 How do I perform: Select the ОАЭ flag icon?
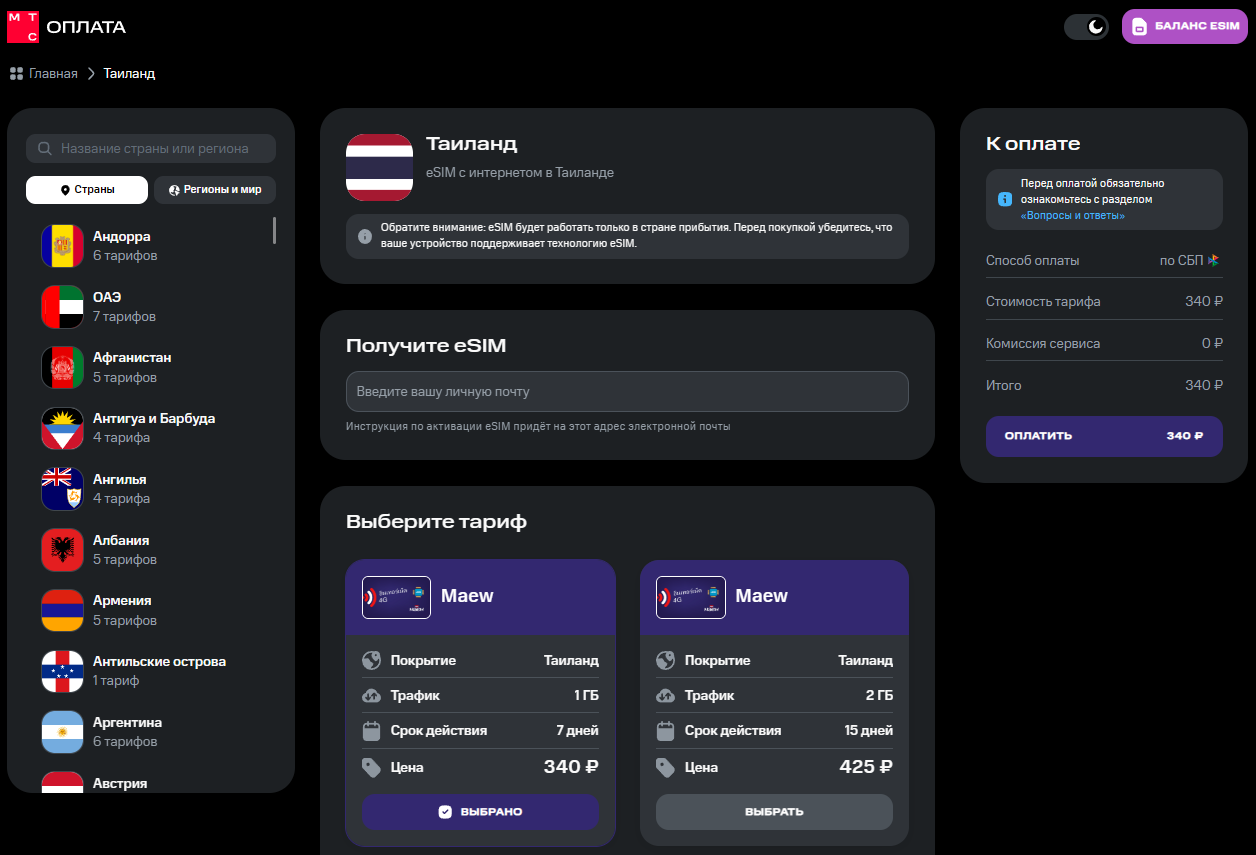point(62,307)
